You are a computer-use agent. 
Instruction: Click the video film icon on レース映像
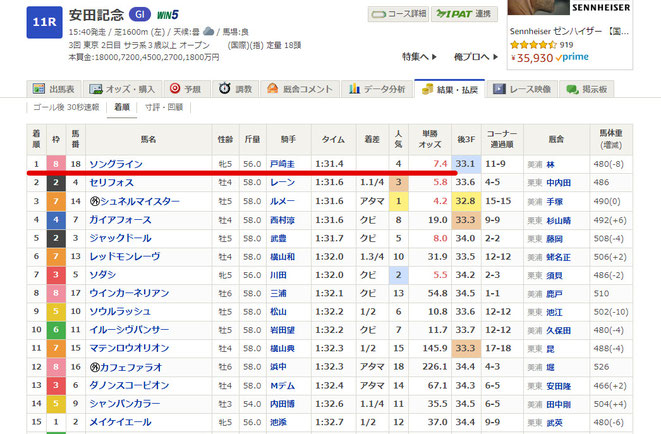[499, 89]
